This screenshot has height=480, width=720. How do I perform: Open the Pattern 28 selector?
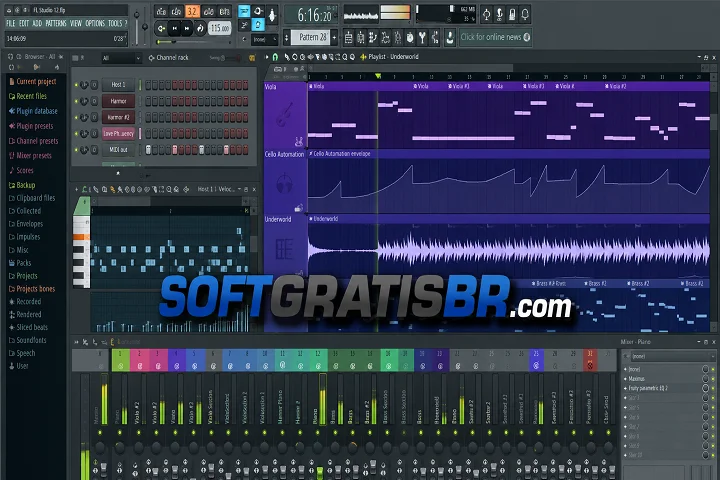(x=312, y=37)
